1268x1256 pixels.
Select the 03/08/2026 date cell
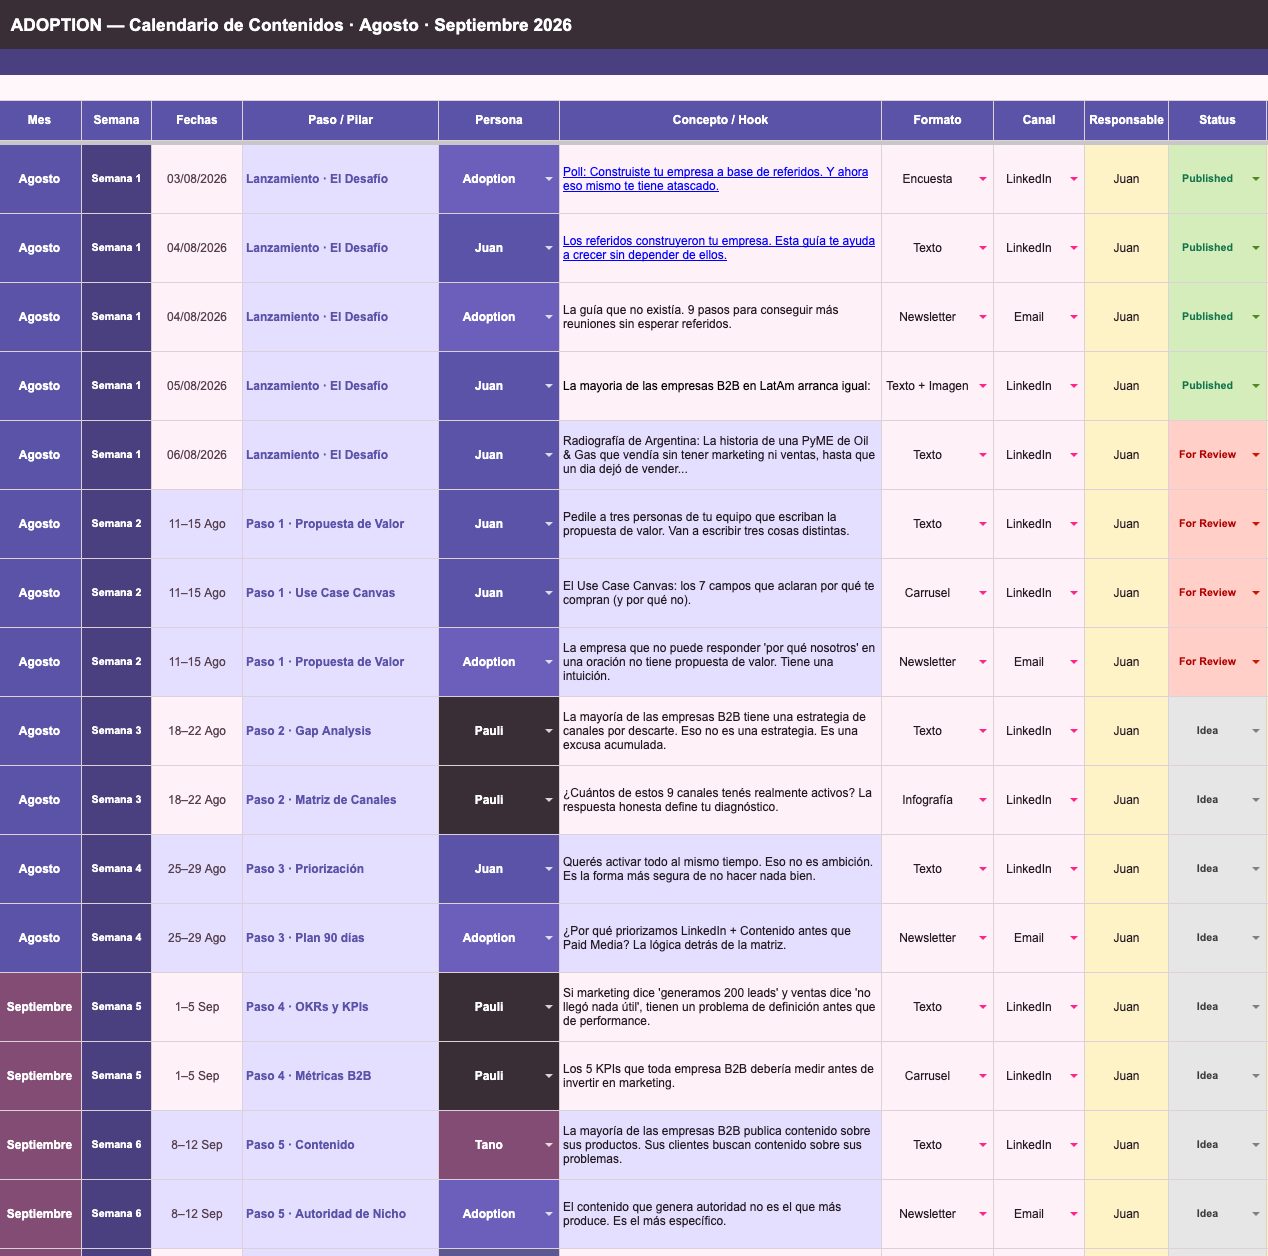197,179
